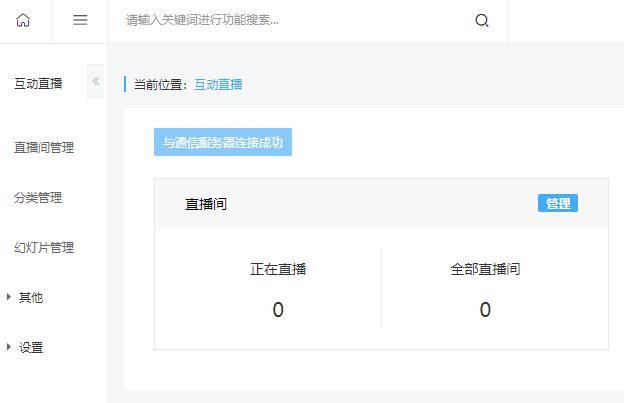The height and width of the screenshot is (403, 624).
Task: Expand the 其他 tree arrow
Action: pyautogui.click(x=9, y=297)
